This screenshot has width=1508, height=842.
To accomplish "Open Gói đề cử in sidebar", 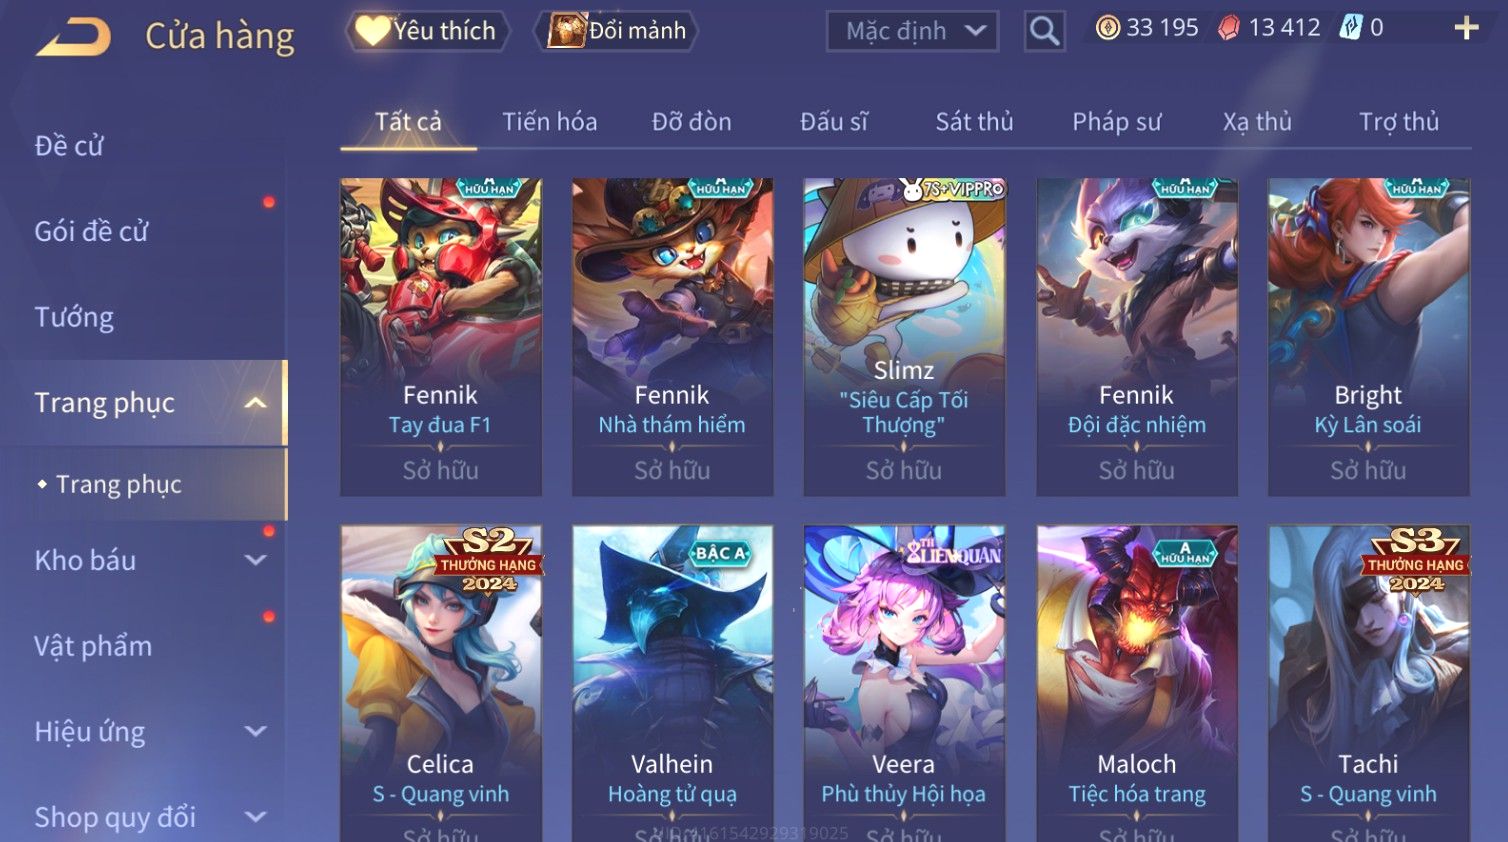I will (x=91, y=232).
